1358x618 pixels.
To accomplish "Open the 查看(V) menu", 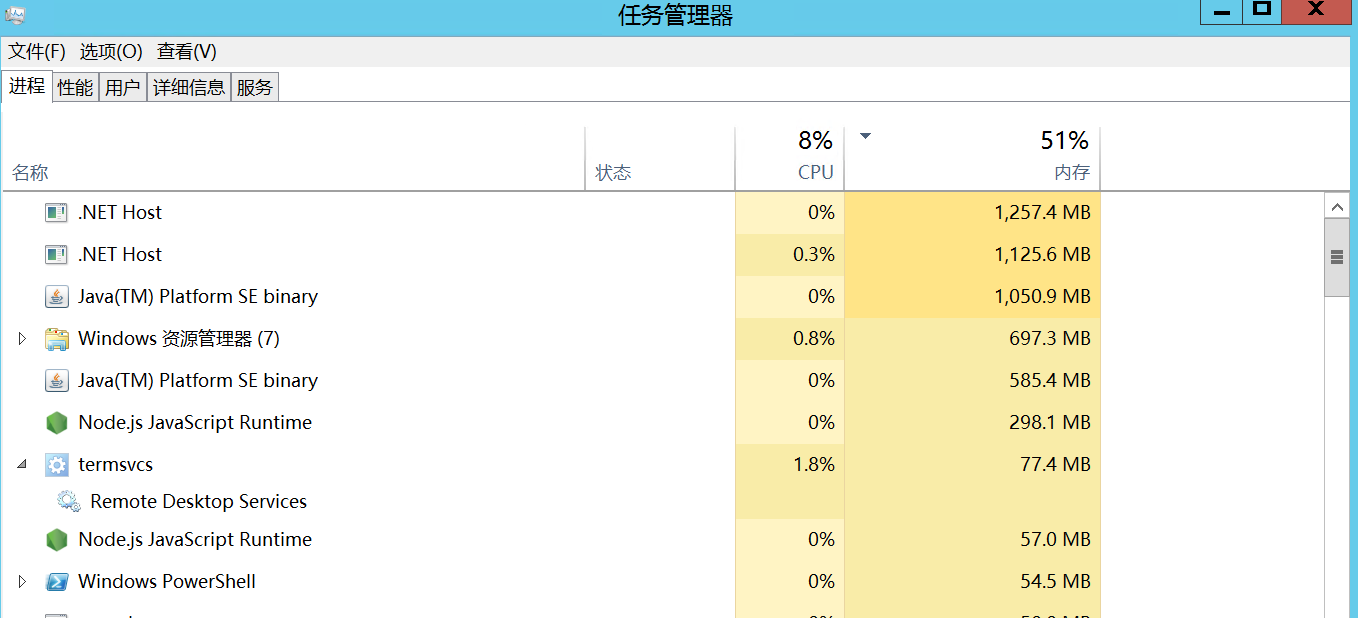I will (187, 52).
